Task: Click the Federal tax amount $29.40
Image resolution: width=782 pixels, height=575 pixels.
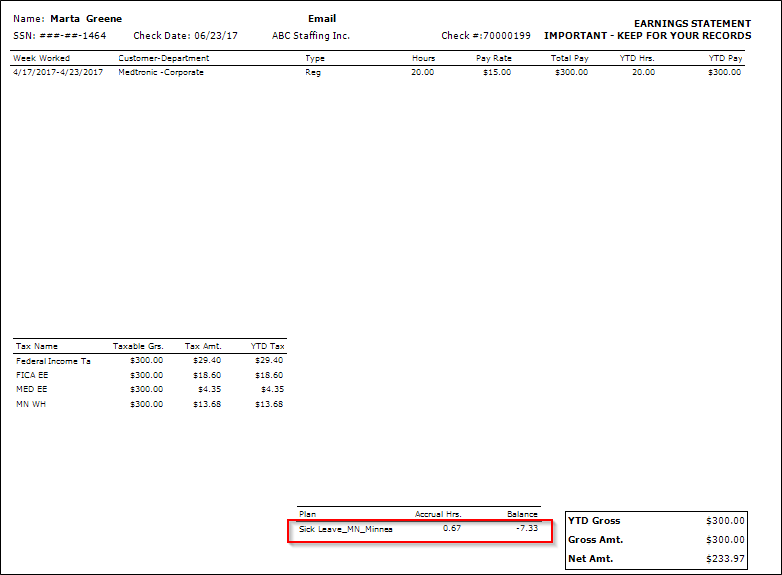Action: (x=207, y=360)
